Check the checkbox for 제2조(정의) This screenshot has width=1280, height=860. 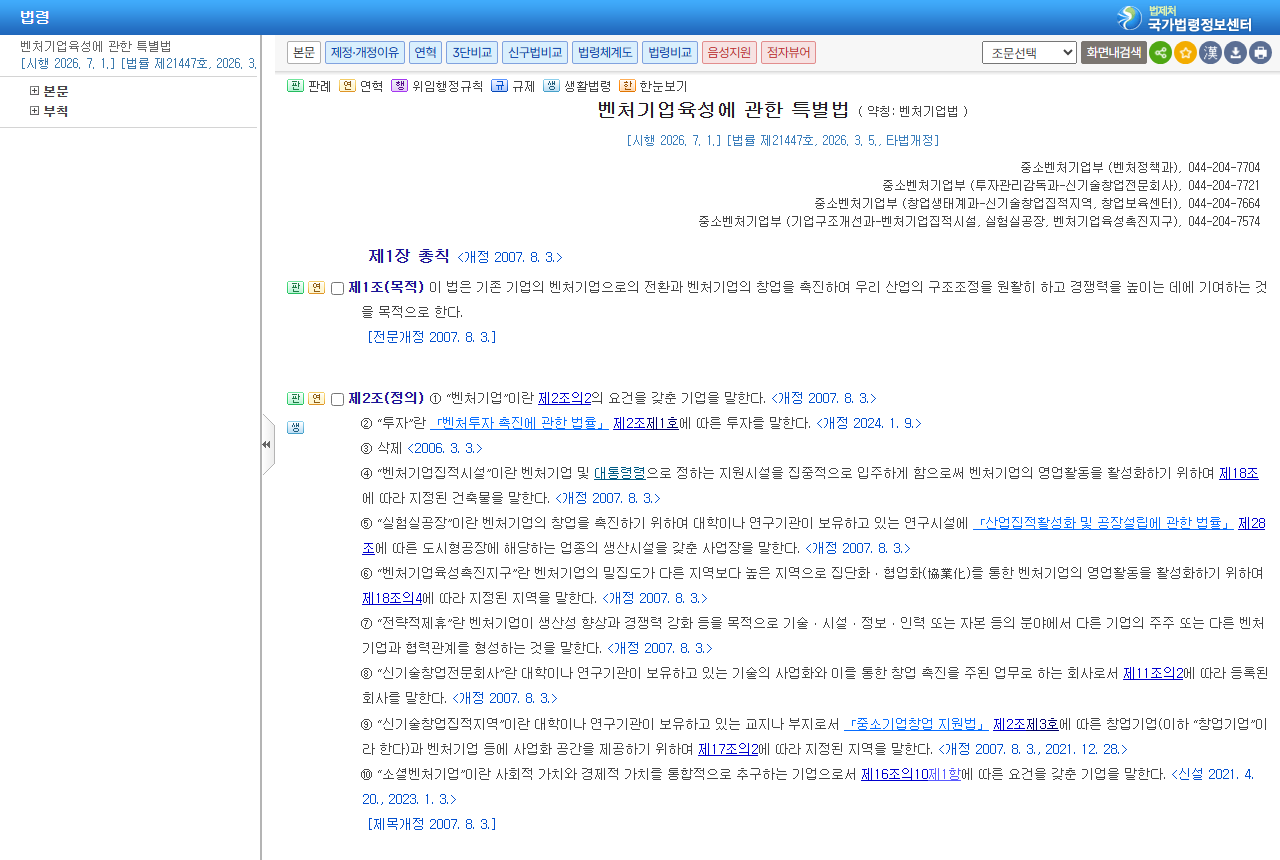click(337, 399)
